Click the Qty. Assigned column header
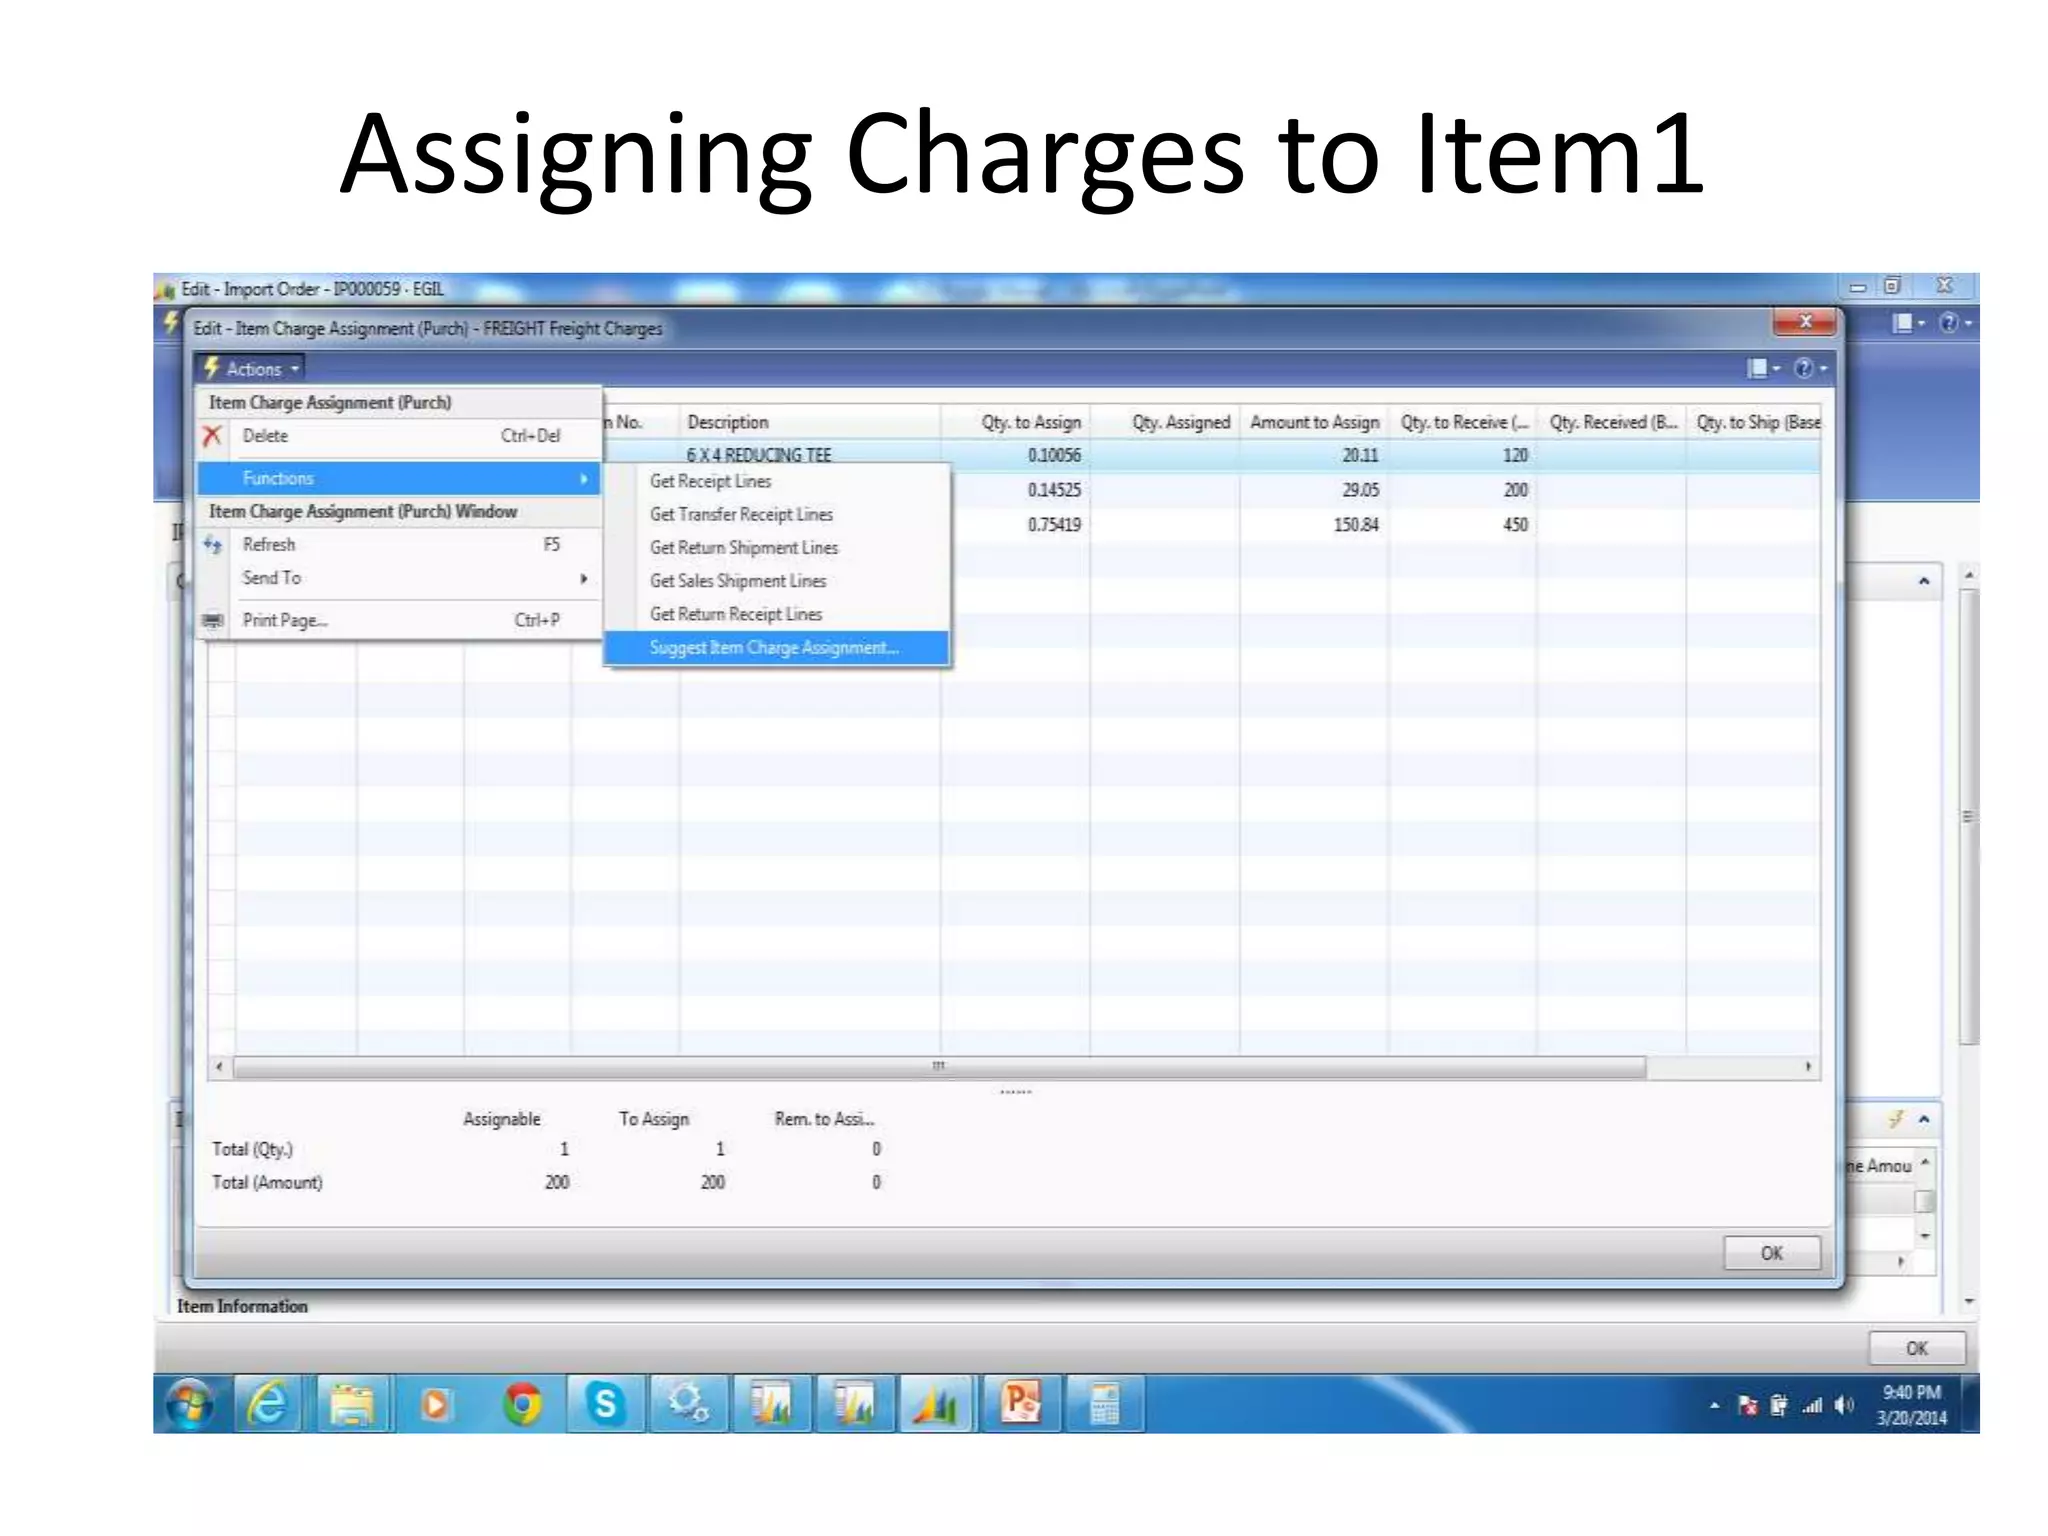The width and height of the screenshot is (2048, 1536). click(x=1165, y=422)
